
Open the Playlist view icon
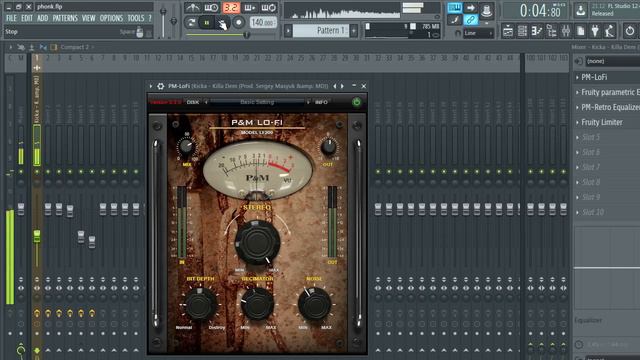coord(508,31)
